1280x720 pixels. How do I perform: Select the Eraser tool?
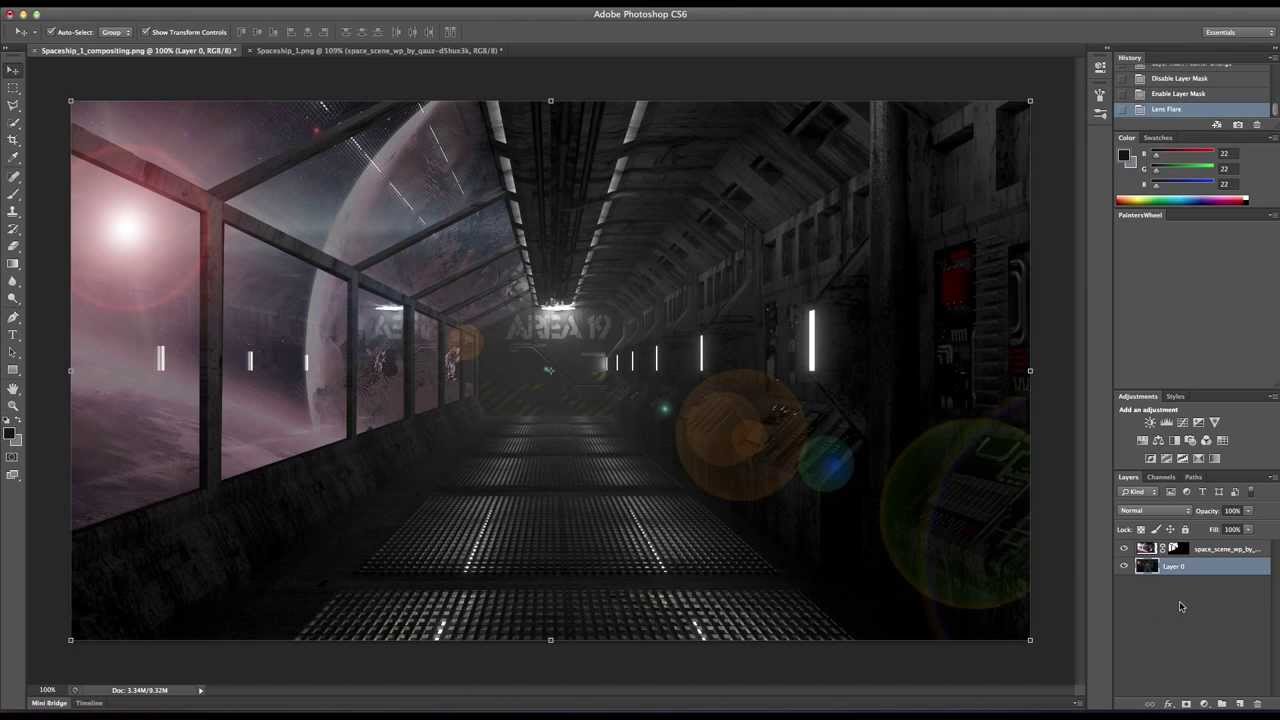point(13,246)
